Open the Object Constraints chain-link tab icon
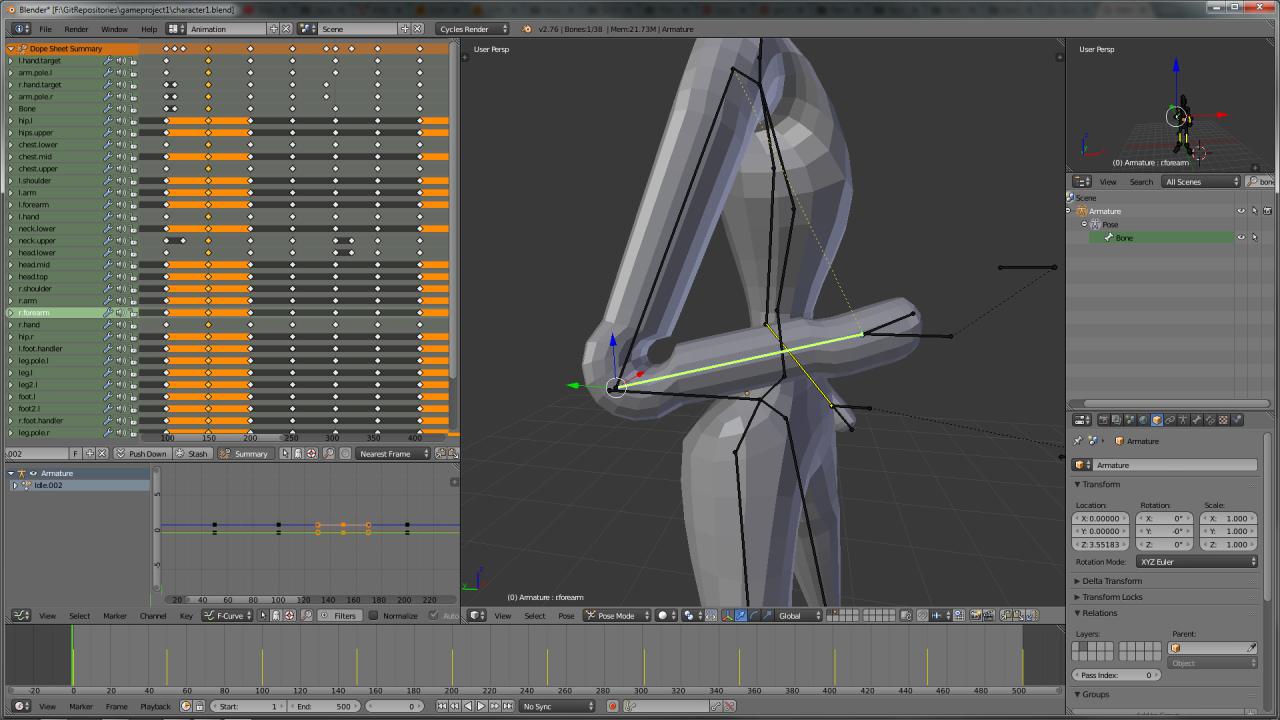This screenshot has width=1280, height=720. tap(1170, 420)
